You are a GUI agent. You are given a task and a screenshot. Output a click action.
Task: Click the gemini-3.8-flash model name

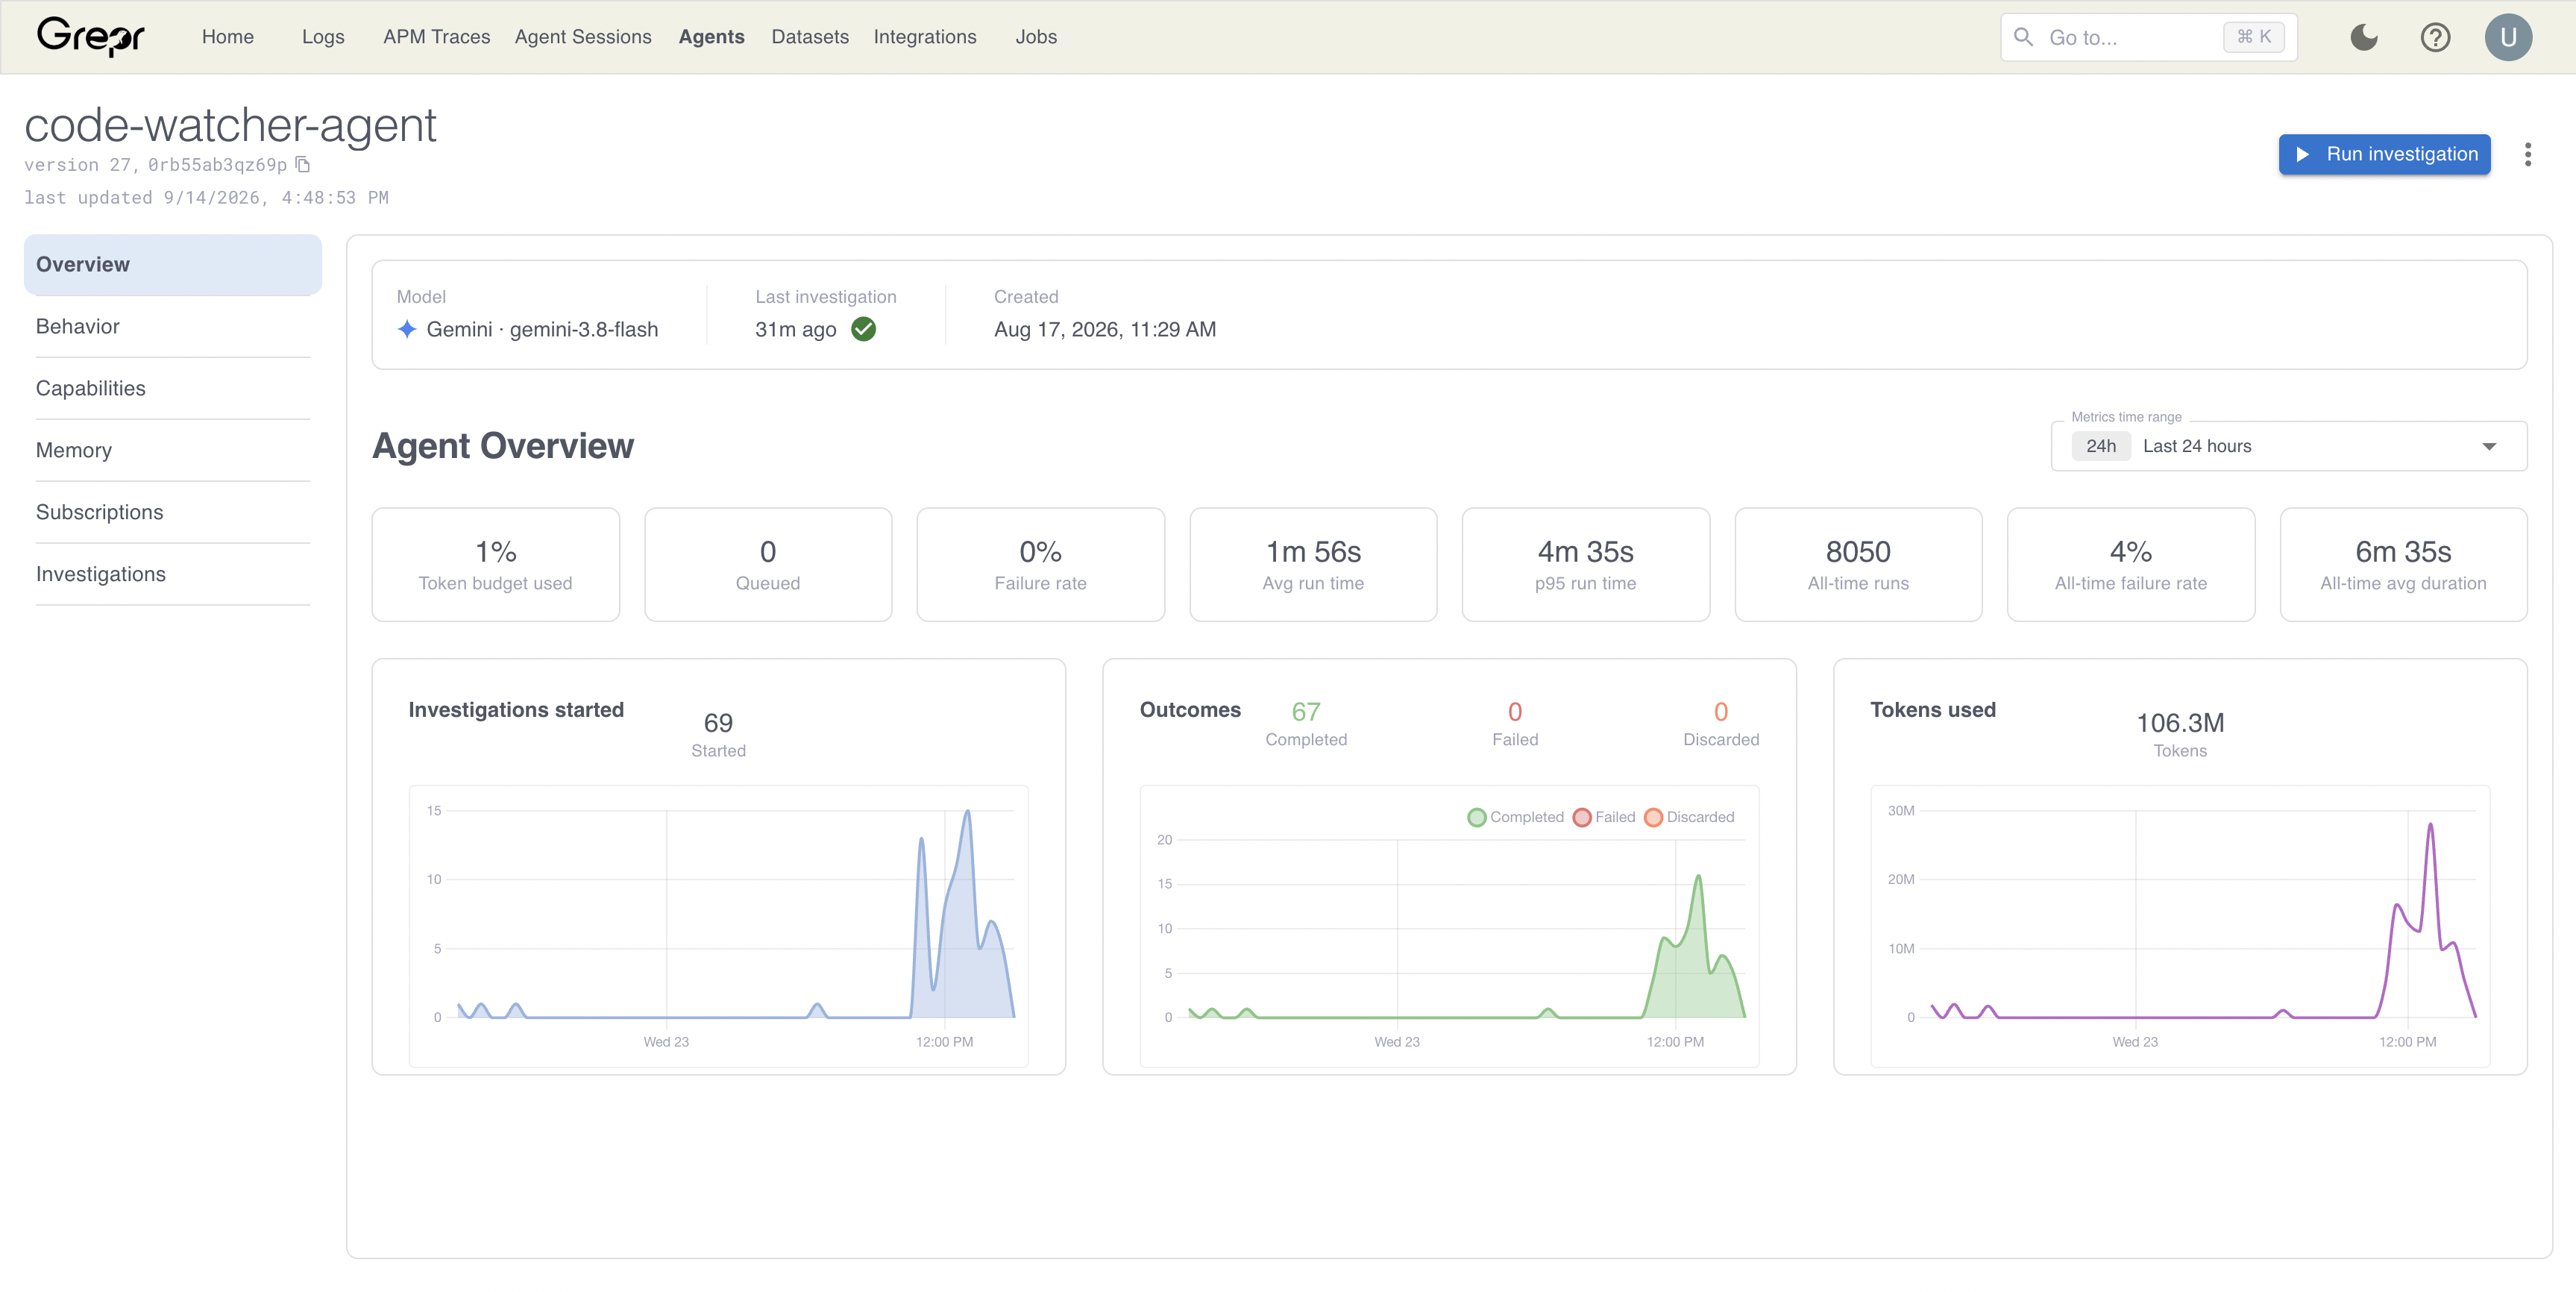(x=584, y=329)
